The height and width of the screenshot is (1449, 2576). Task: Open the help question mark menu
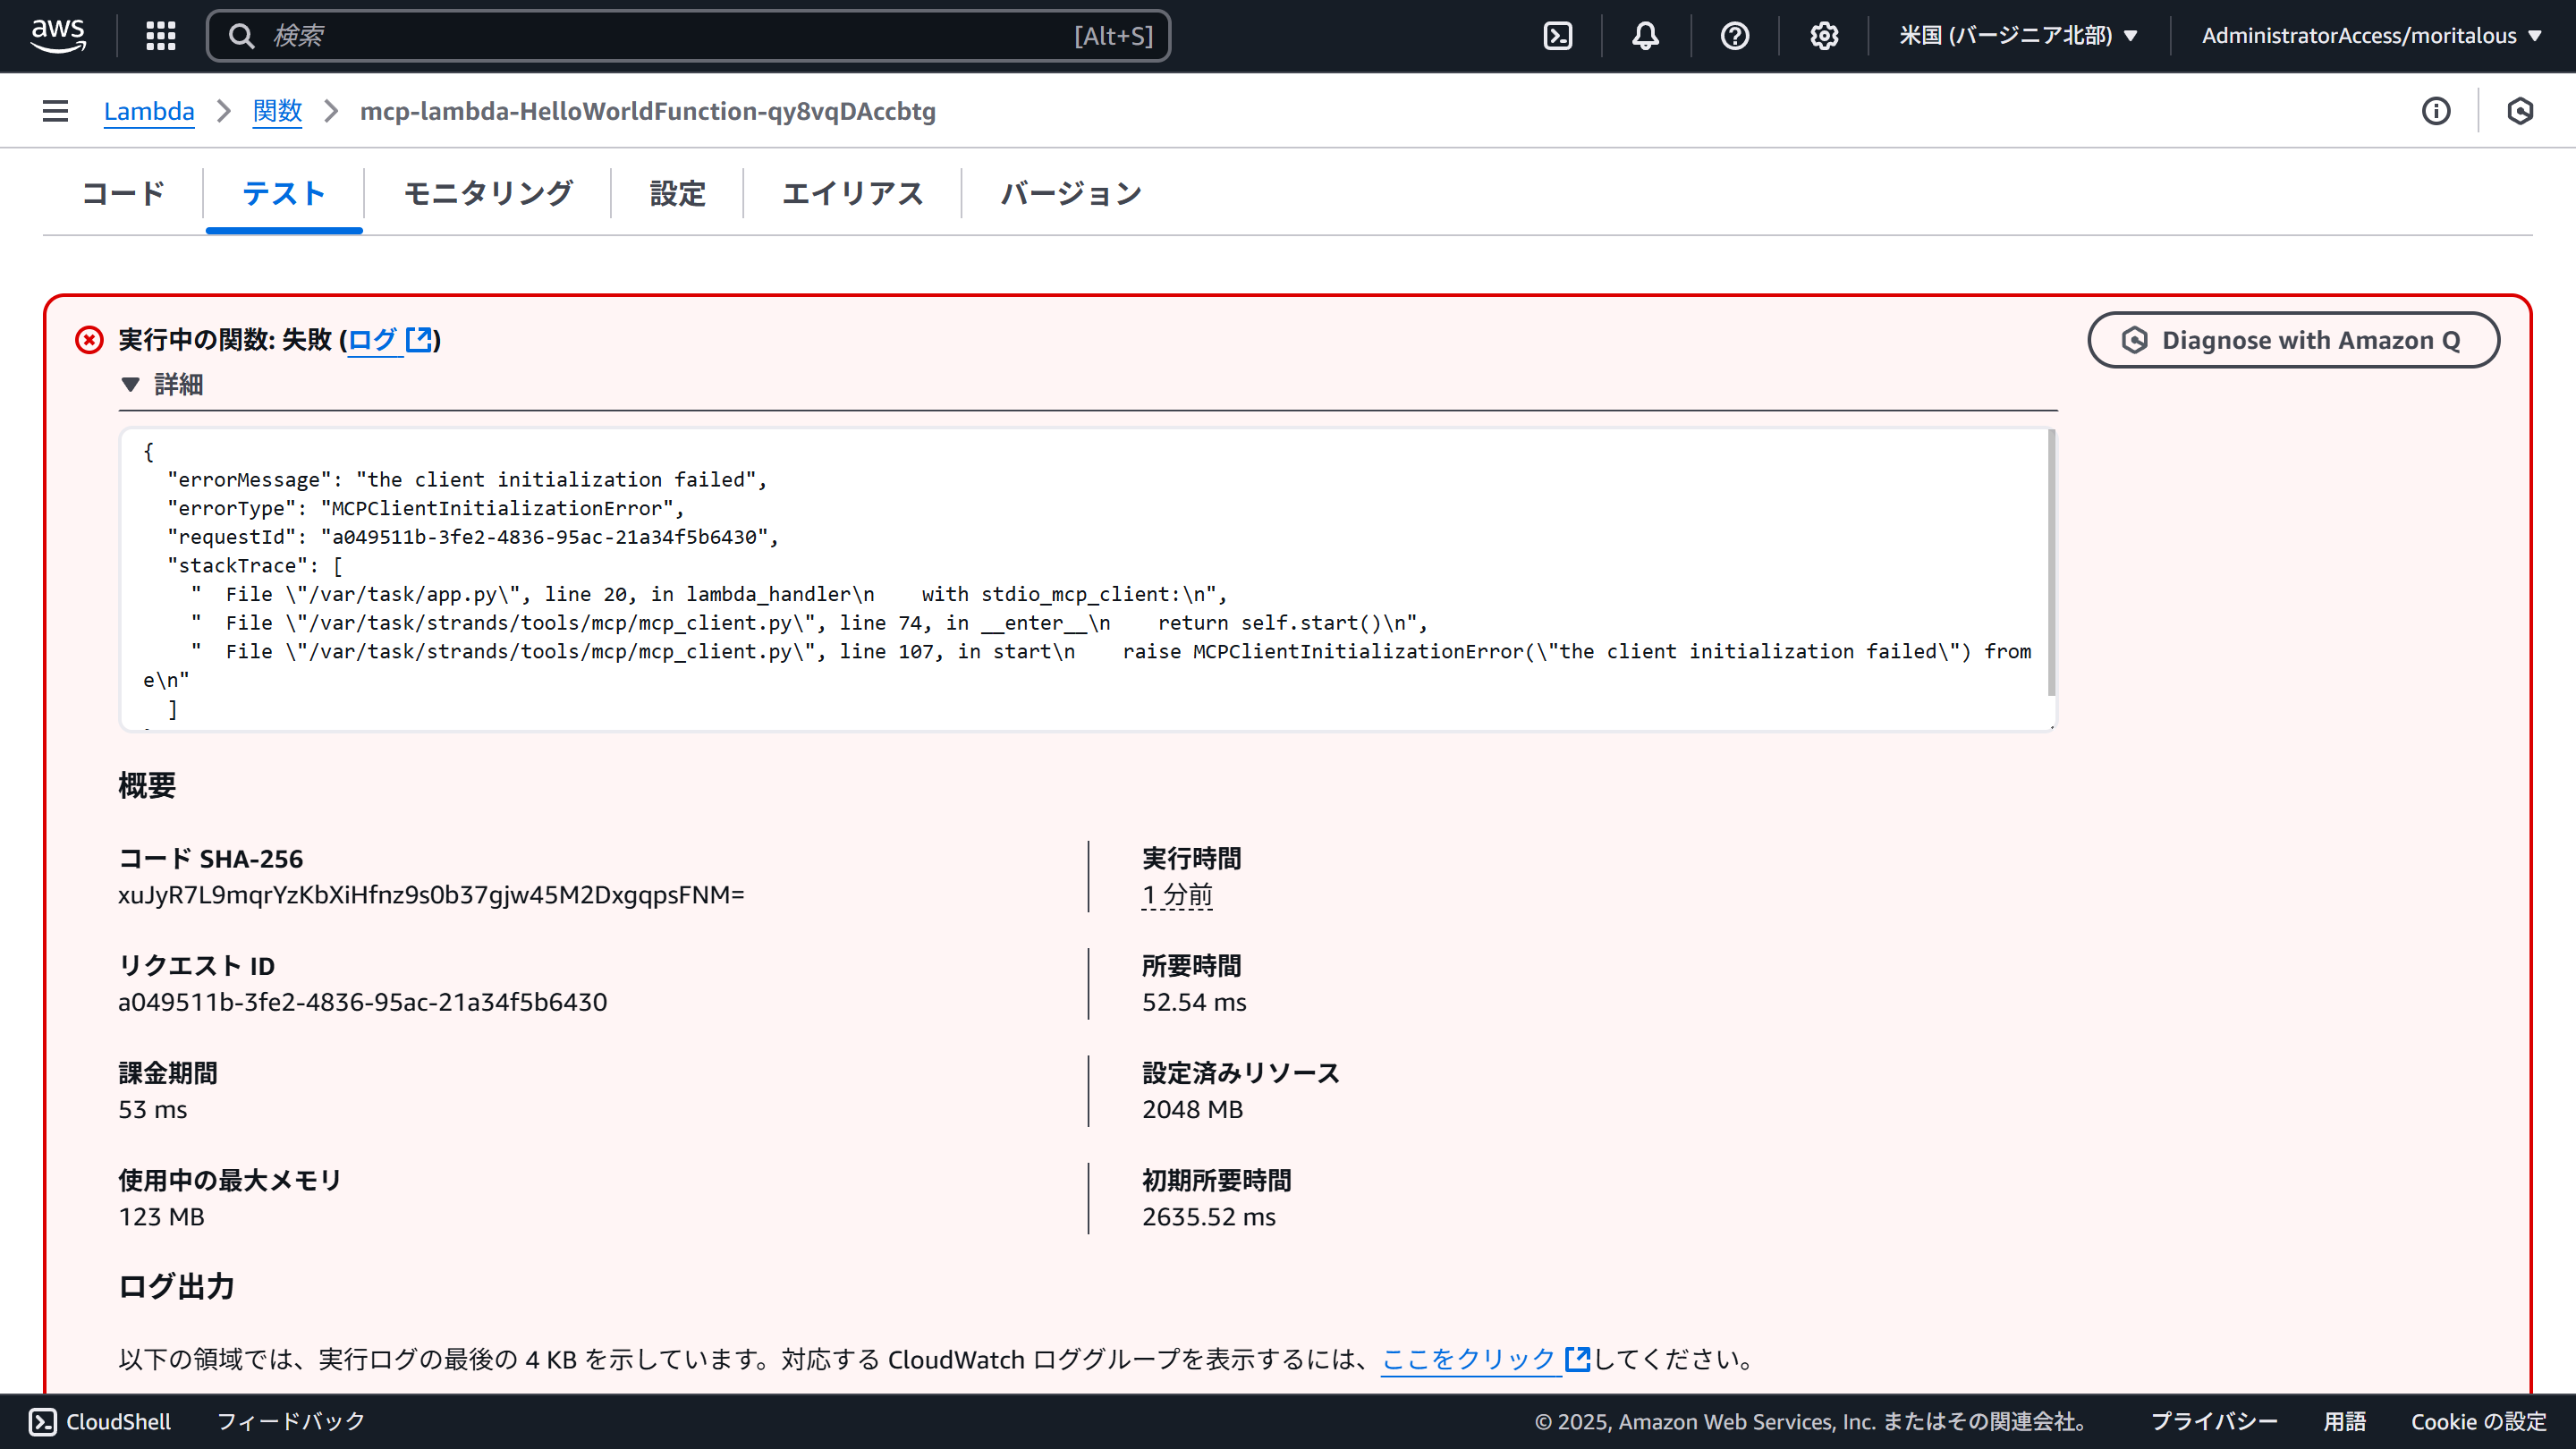[x=1735, y=36]
